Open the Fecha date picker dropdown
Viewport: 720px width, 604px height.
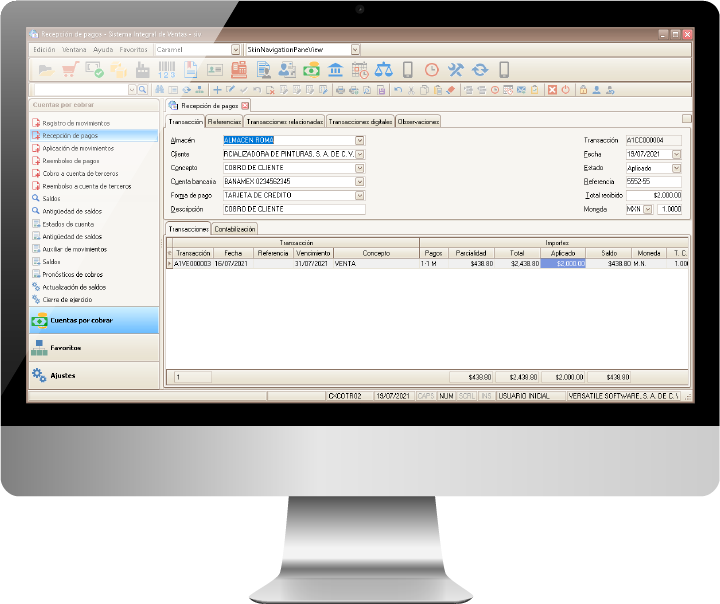point(676,154)
